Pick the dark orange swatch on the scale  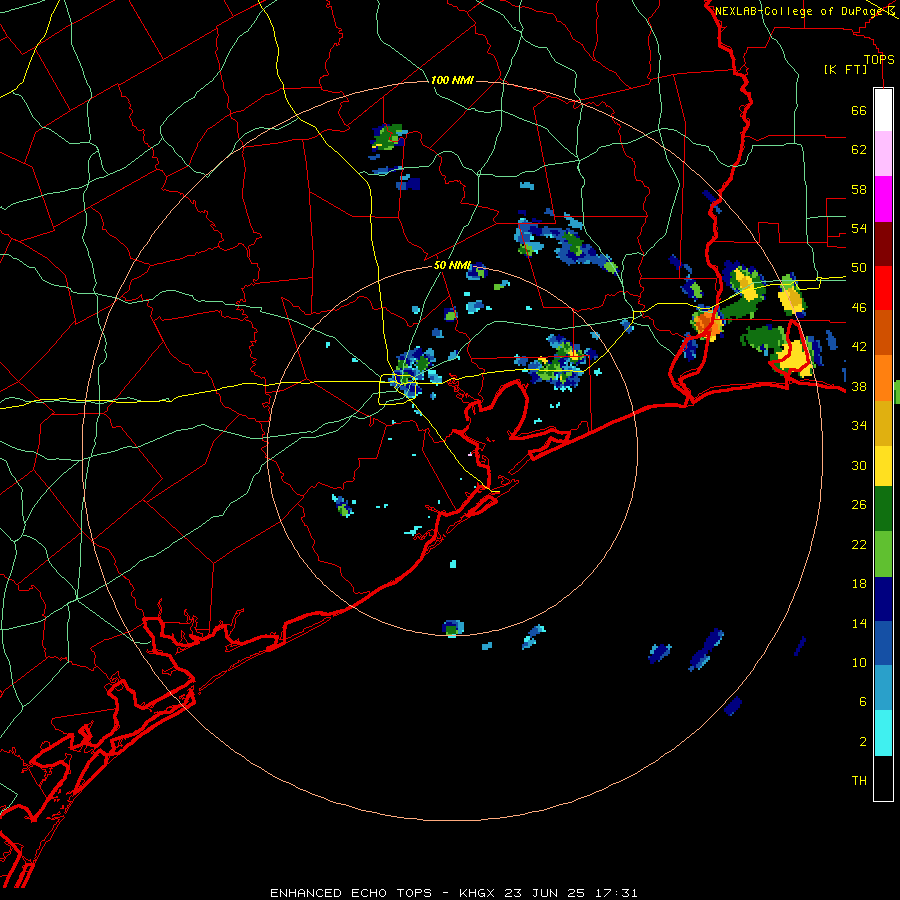coord(883,332)
